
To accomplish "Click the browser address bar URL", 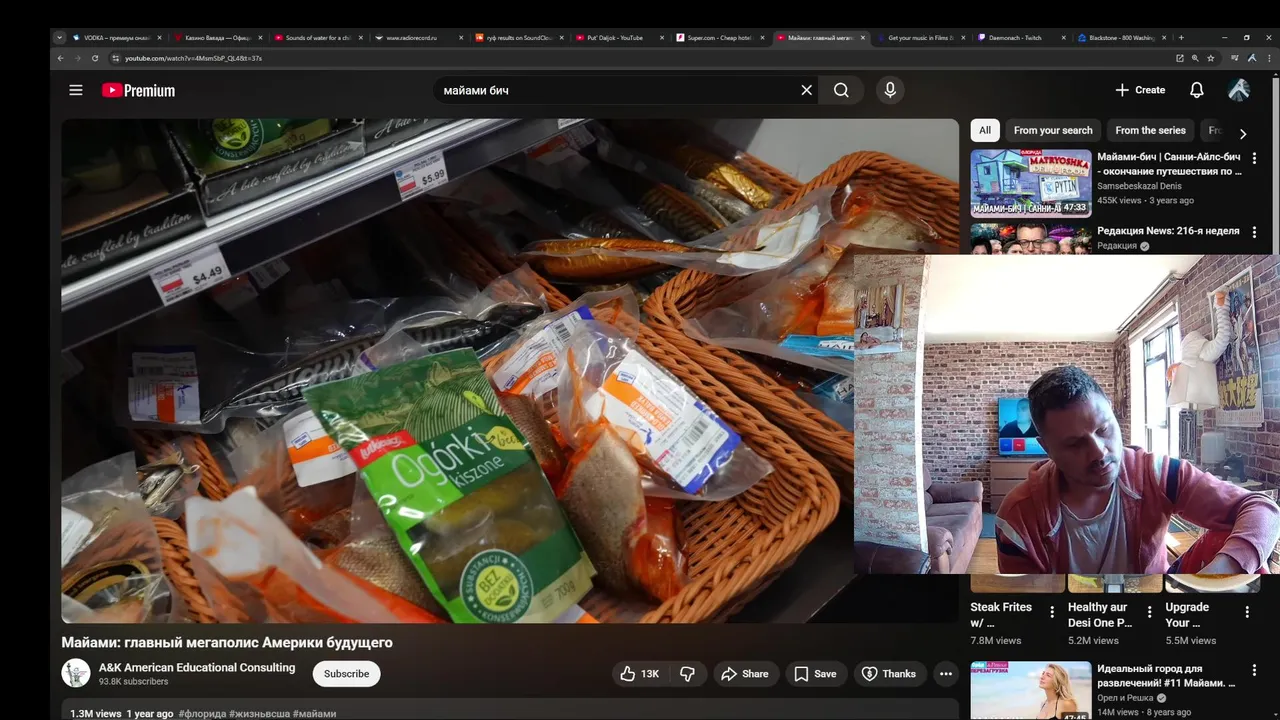I will [194, 58].
